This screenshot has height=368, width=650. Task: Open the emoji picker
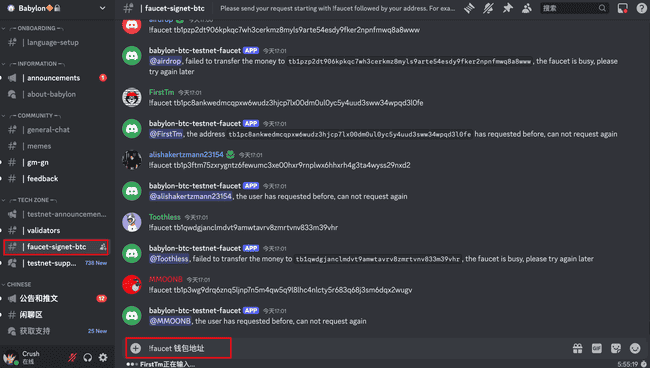pyautogui.click(x=635, y=348)
